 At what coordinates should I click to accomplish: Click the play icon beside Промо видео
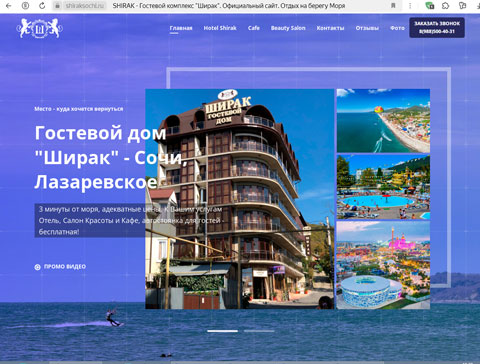click(37, 267)
